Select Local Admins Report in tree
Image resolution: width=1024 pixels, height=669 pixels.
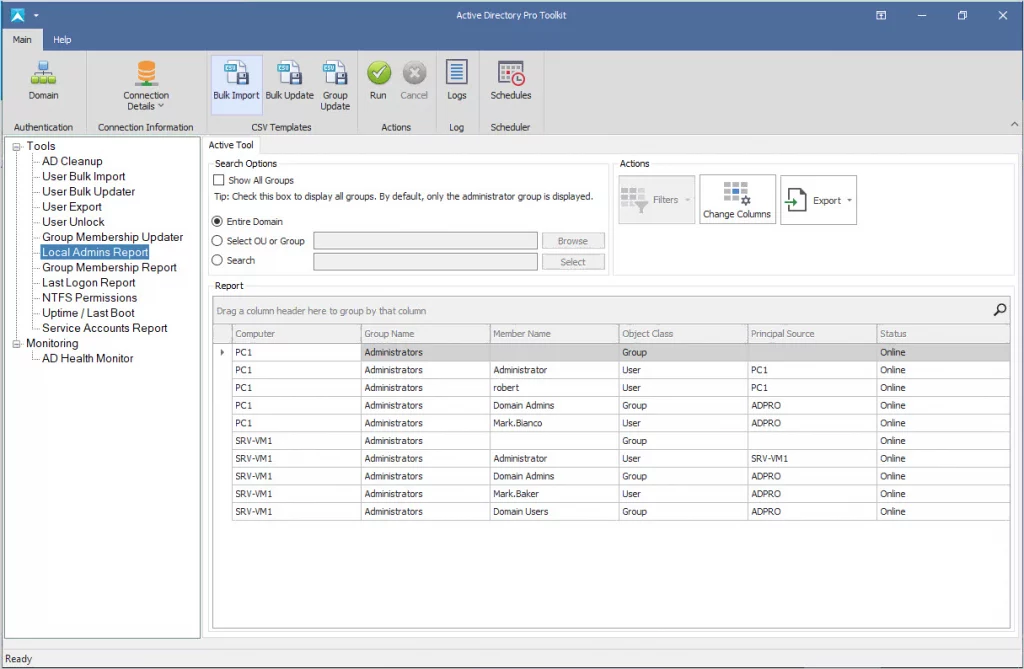tap(95, 252)
